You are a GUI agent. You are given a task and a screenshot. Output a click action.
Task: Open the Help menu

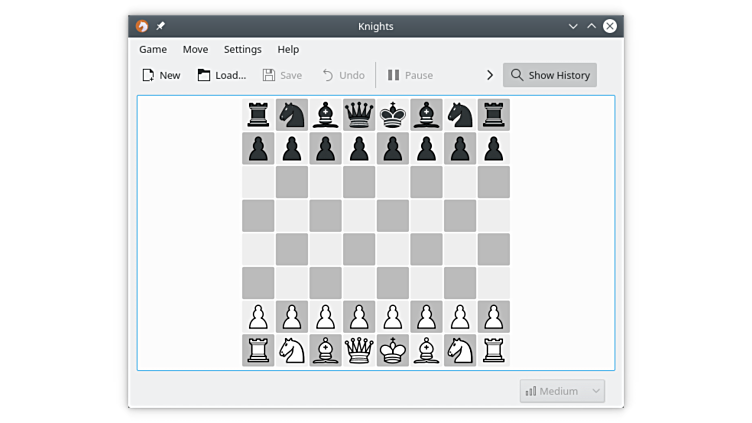coord(288,49)
